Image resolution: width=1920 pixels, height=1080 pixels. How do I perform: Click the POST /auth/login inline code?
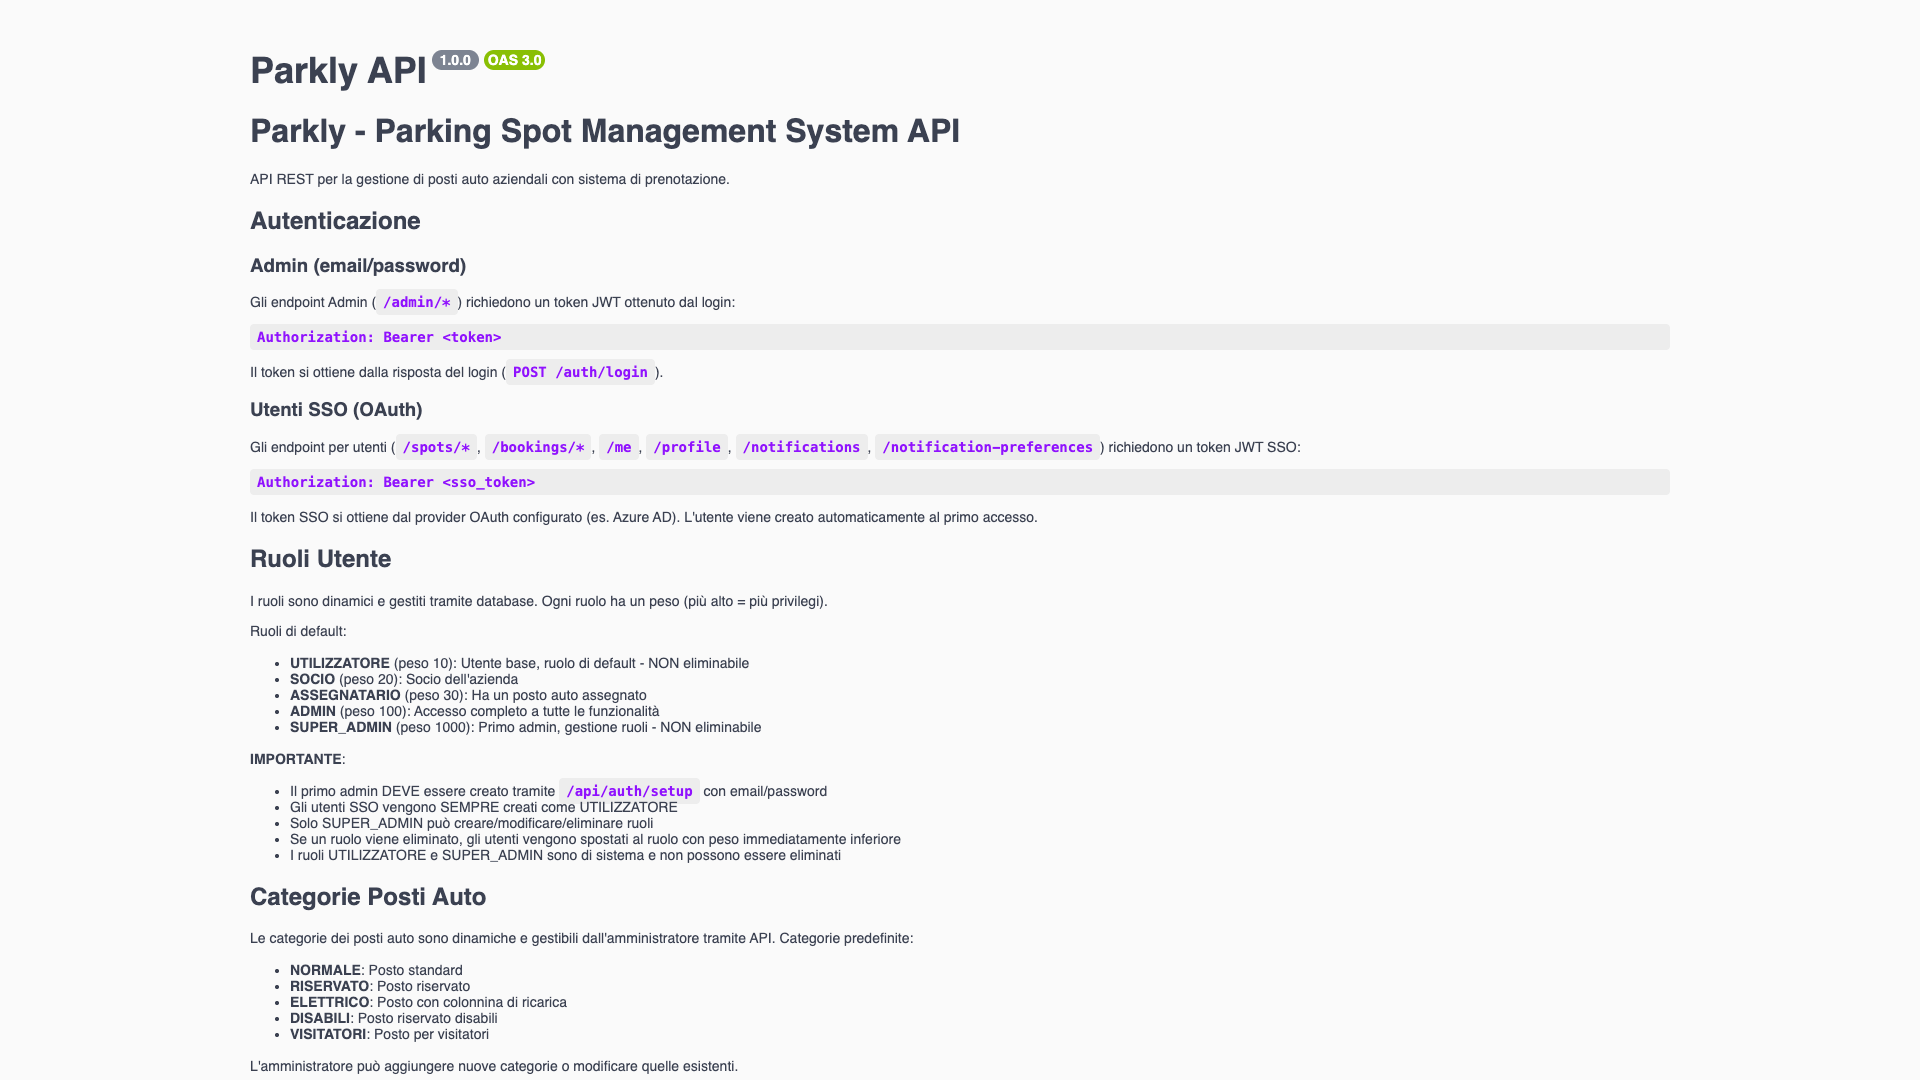pyautogui.click(x=580, y=372)
